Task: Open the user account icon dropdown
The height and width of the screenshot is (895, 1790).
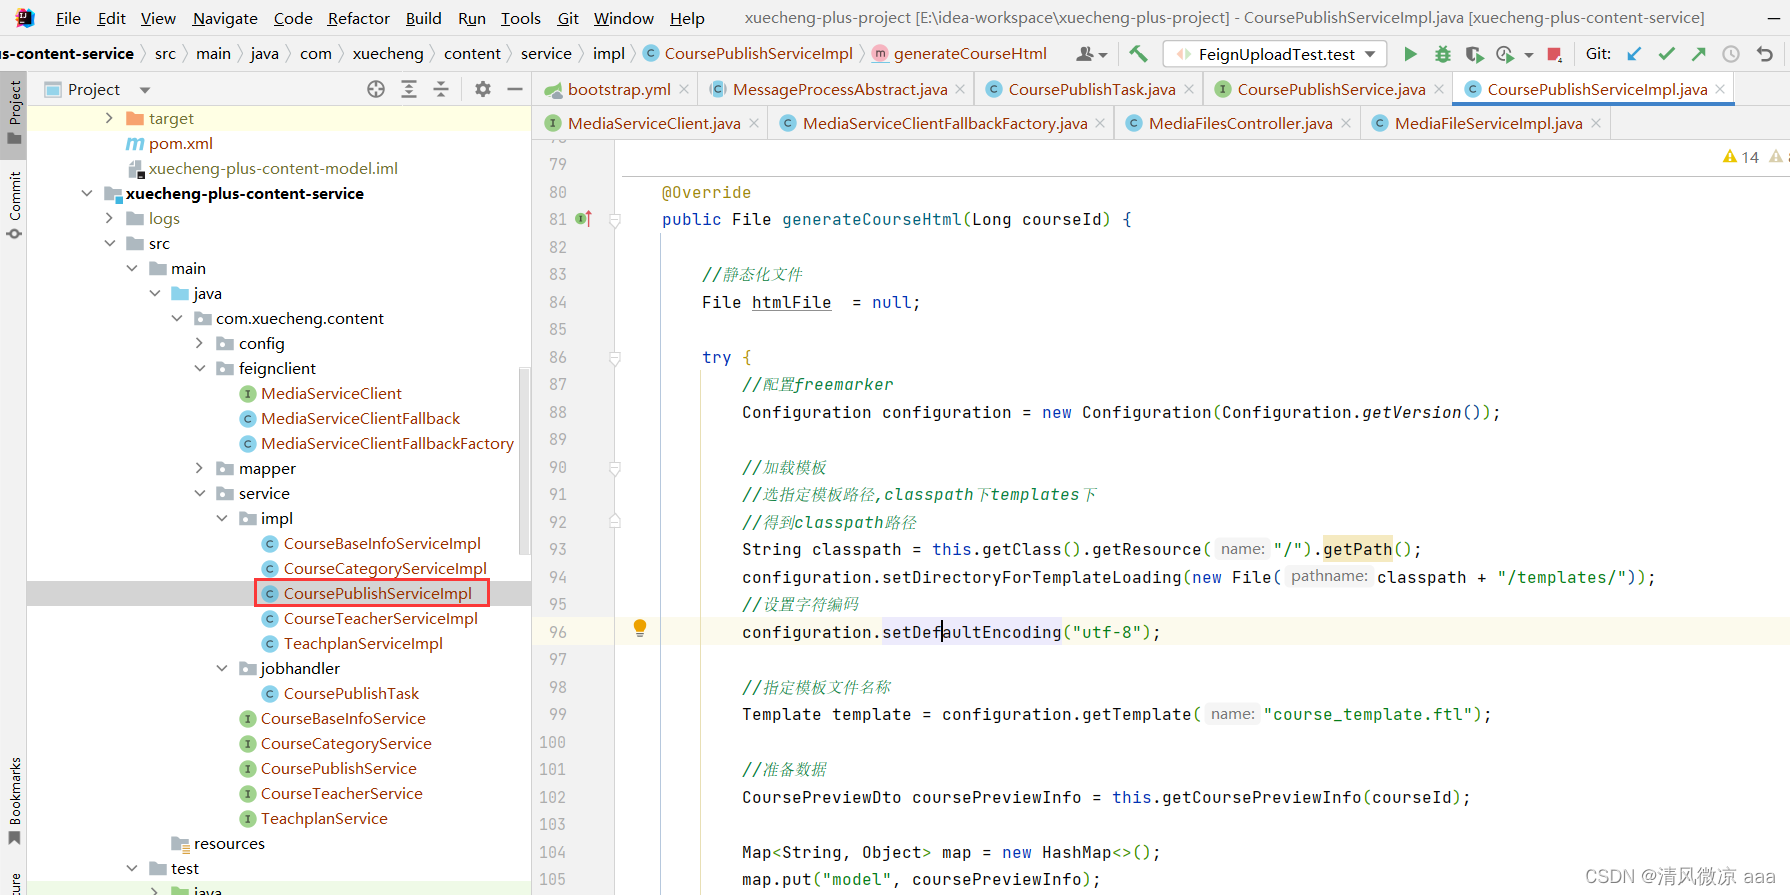Action: (x=1091, y=54)
